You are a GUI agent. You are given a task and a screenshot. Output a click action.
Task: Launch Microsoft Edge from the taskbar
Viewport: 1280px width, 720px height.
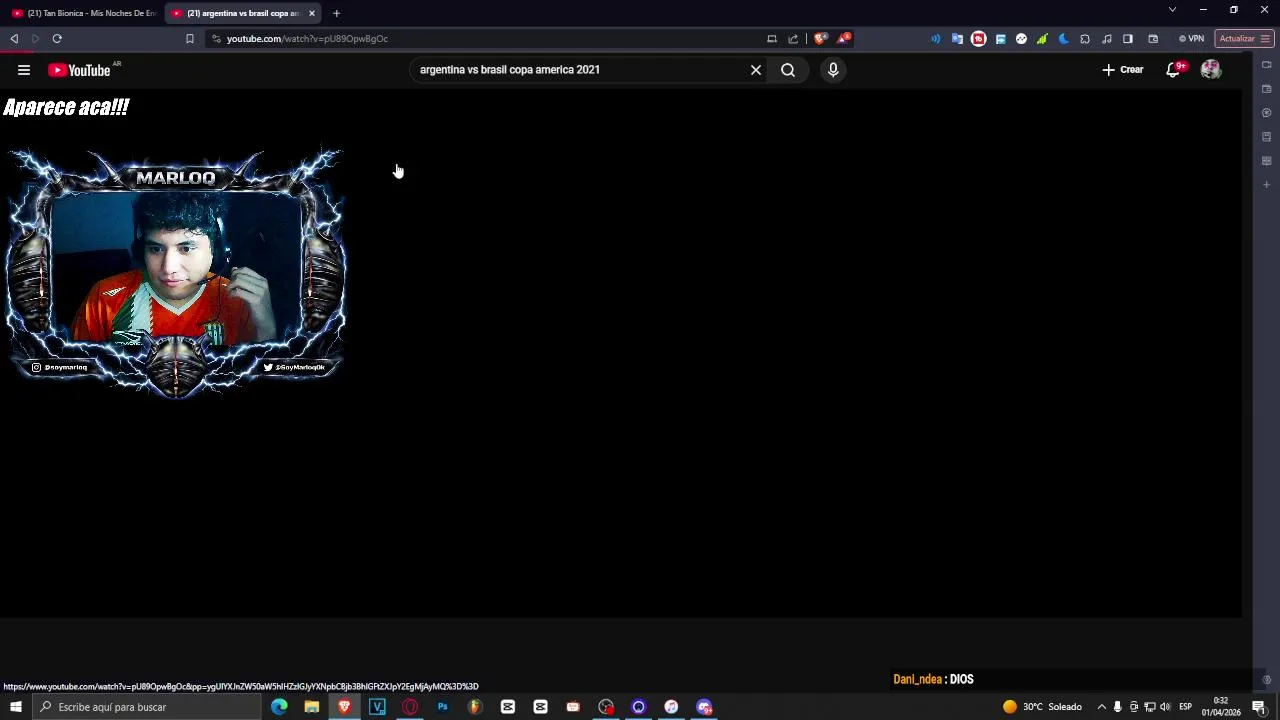tap(279, 707)
